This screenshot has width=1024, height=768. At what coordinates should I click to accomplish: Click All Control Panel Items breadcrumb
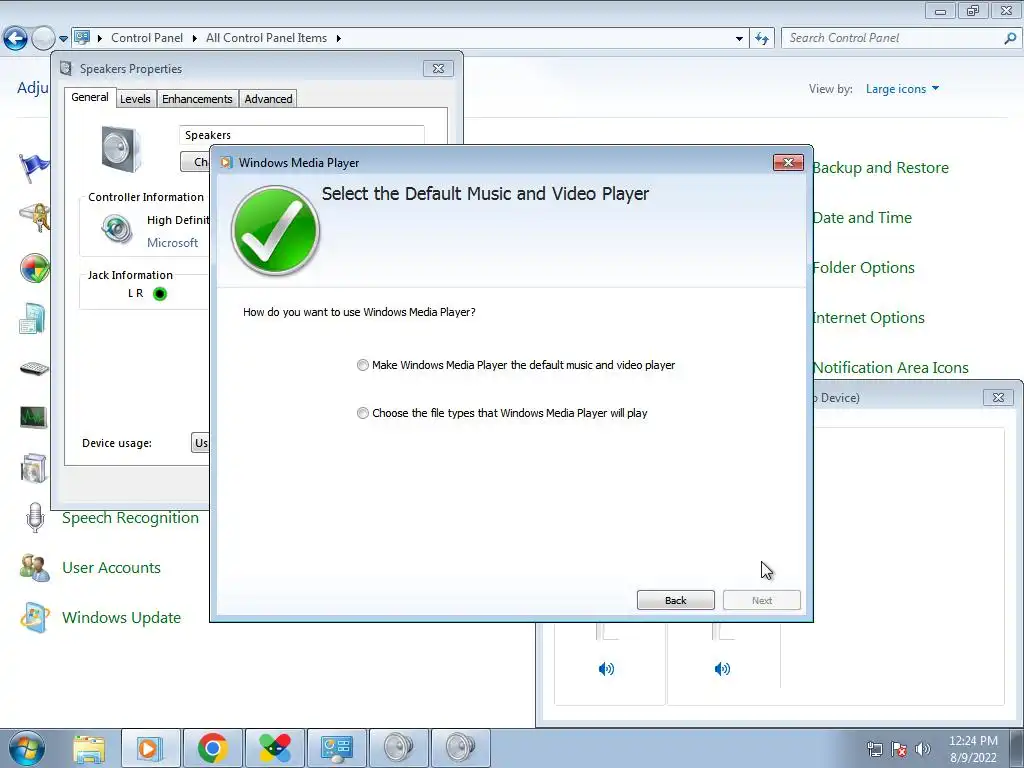[x=266, y=38]
